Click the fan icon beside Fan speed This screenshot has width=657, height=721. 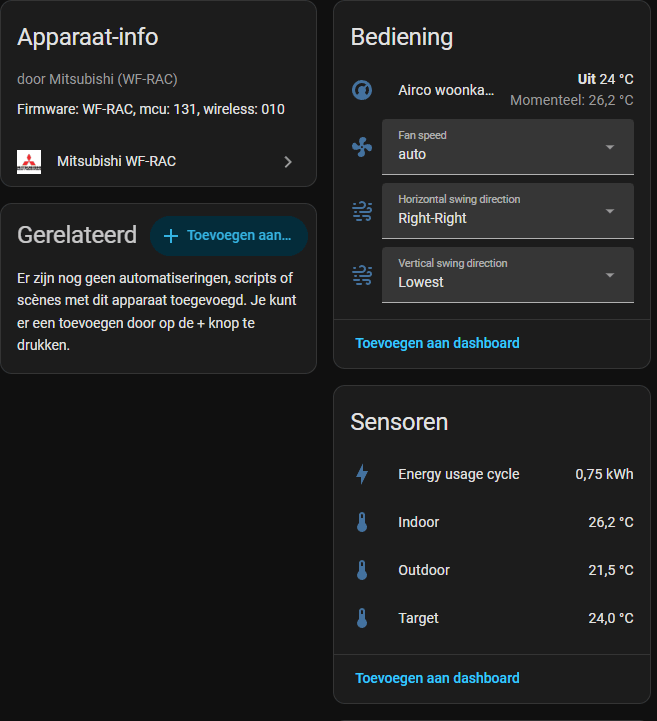[362, 147]
